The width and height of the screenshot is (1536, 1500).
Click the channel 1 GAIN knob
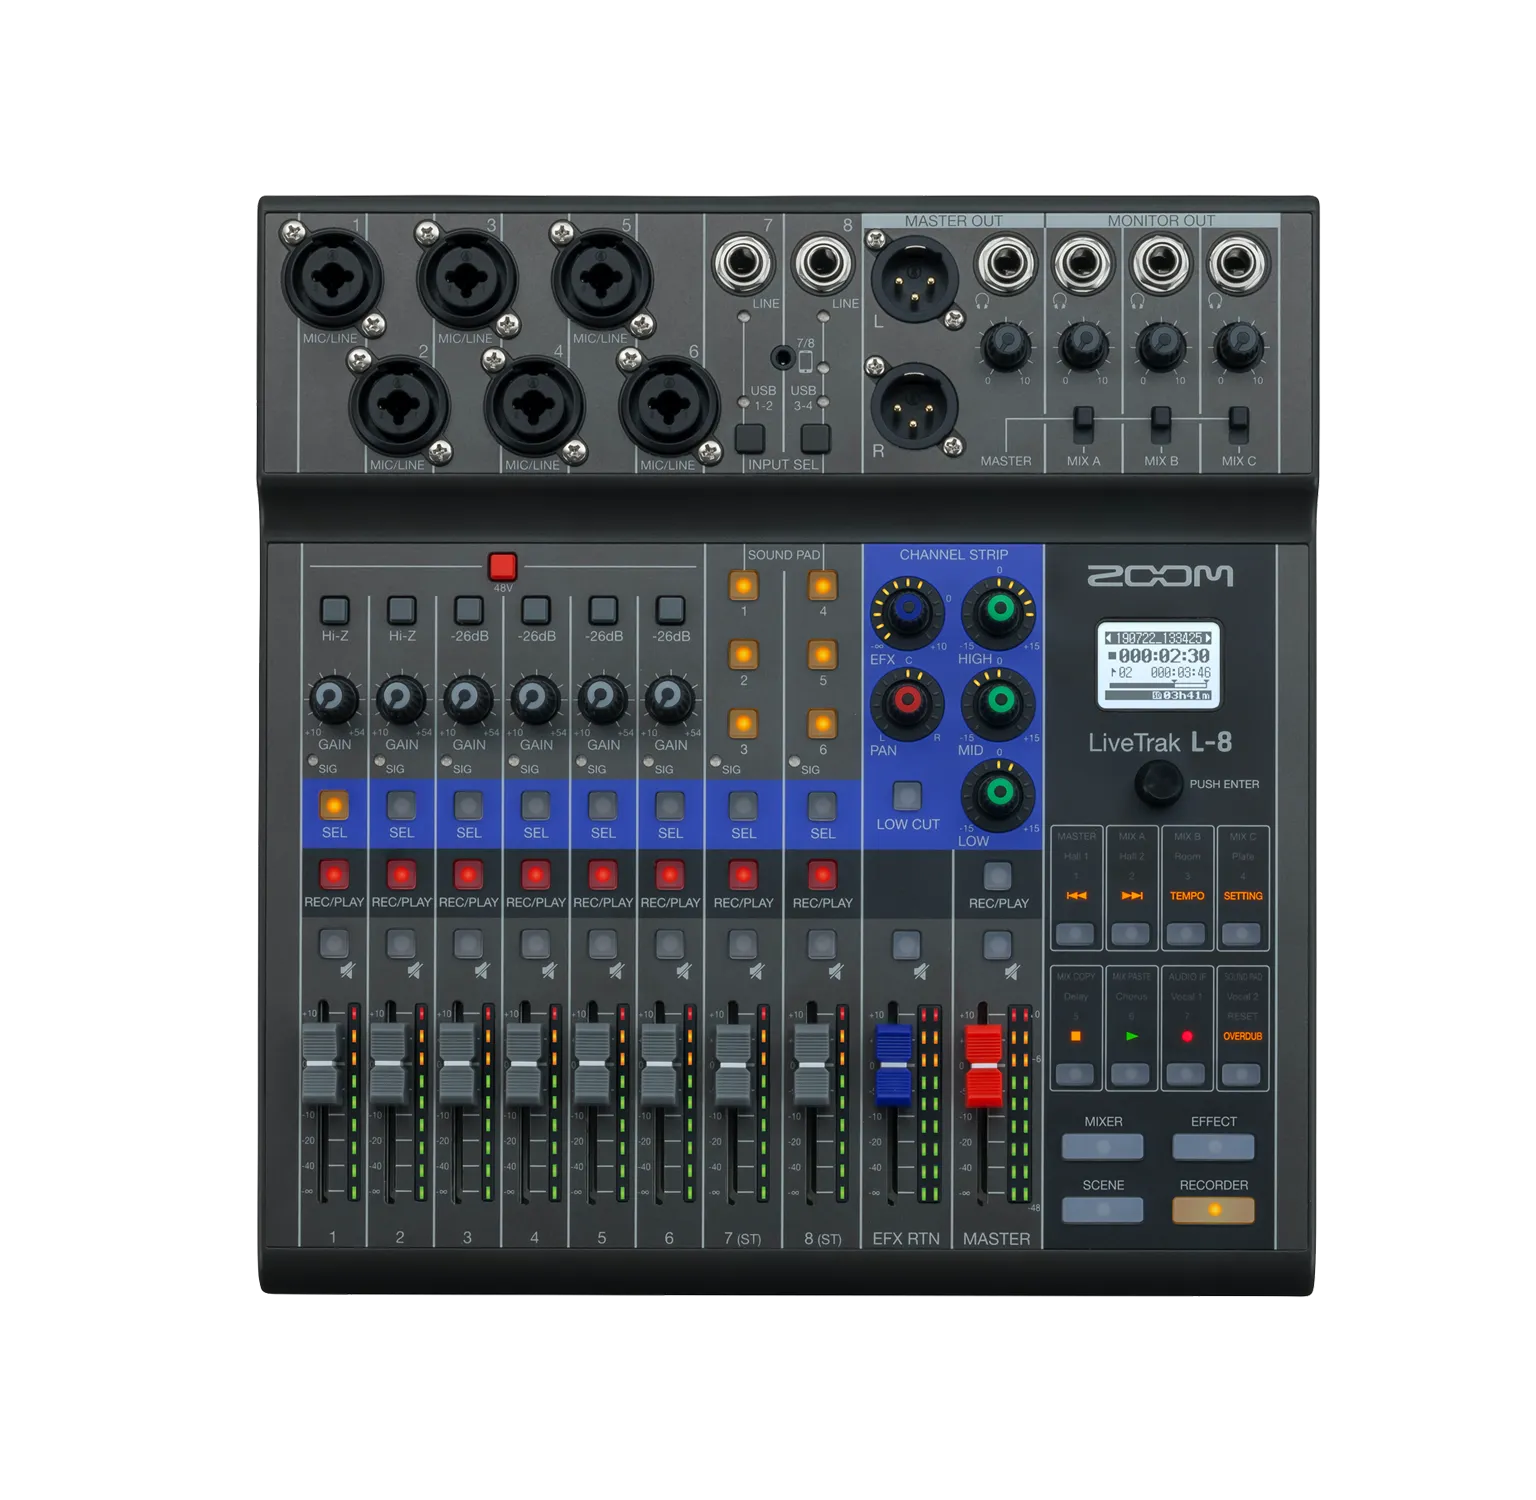click(x=334, y=698)
